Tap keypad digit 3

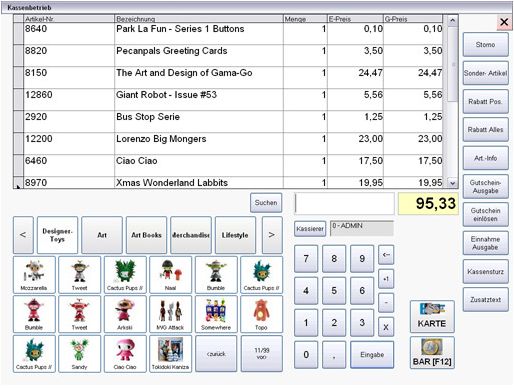click(362, 323)
